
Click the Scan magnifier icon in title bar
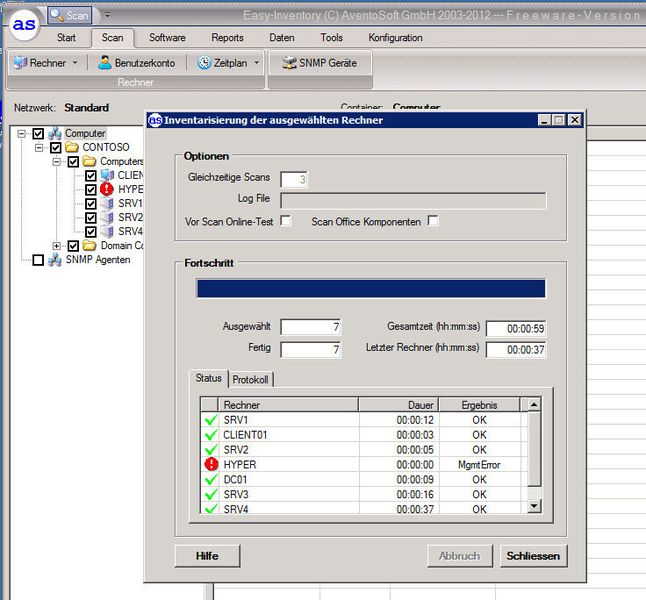[x=57, y=16]
